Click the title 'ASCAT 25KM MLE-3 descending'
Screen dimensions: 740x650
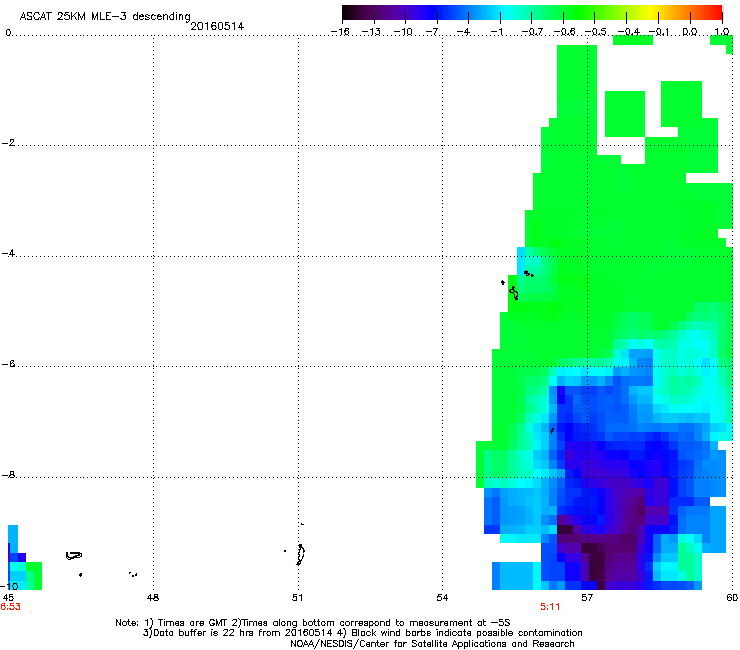click(x=105, y=17)
